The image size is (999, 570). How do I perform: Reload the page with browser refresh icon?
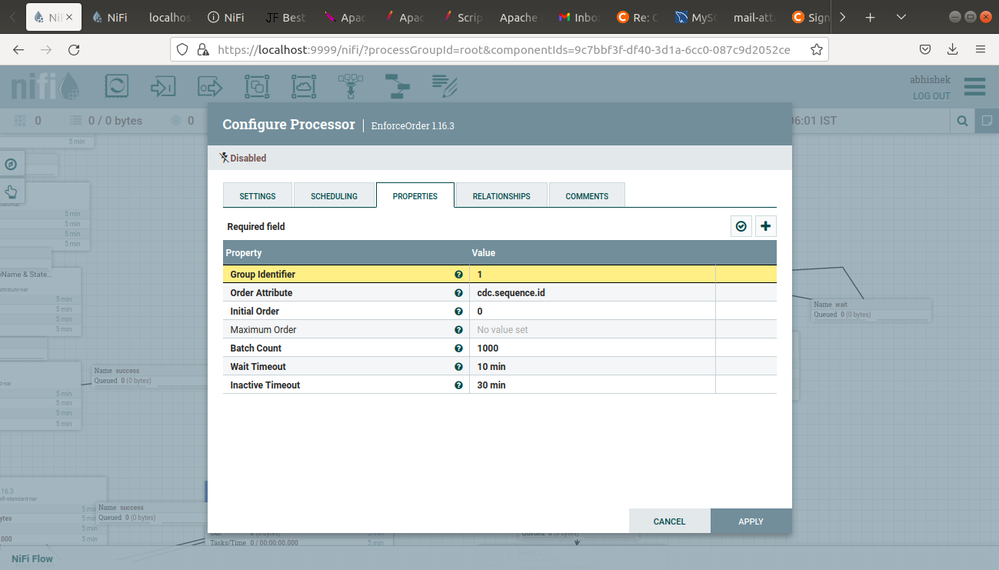point(74,49)
